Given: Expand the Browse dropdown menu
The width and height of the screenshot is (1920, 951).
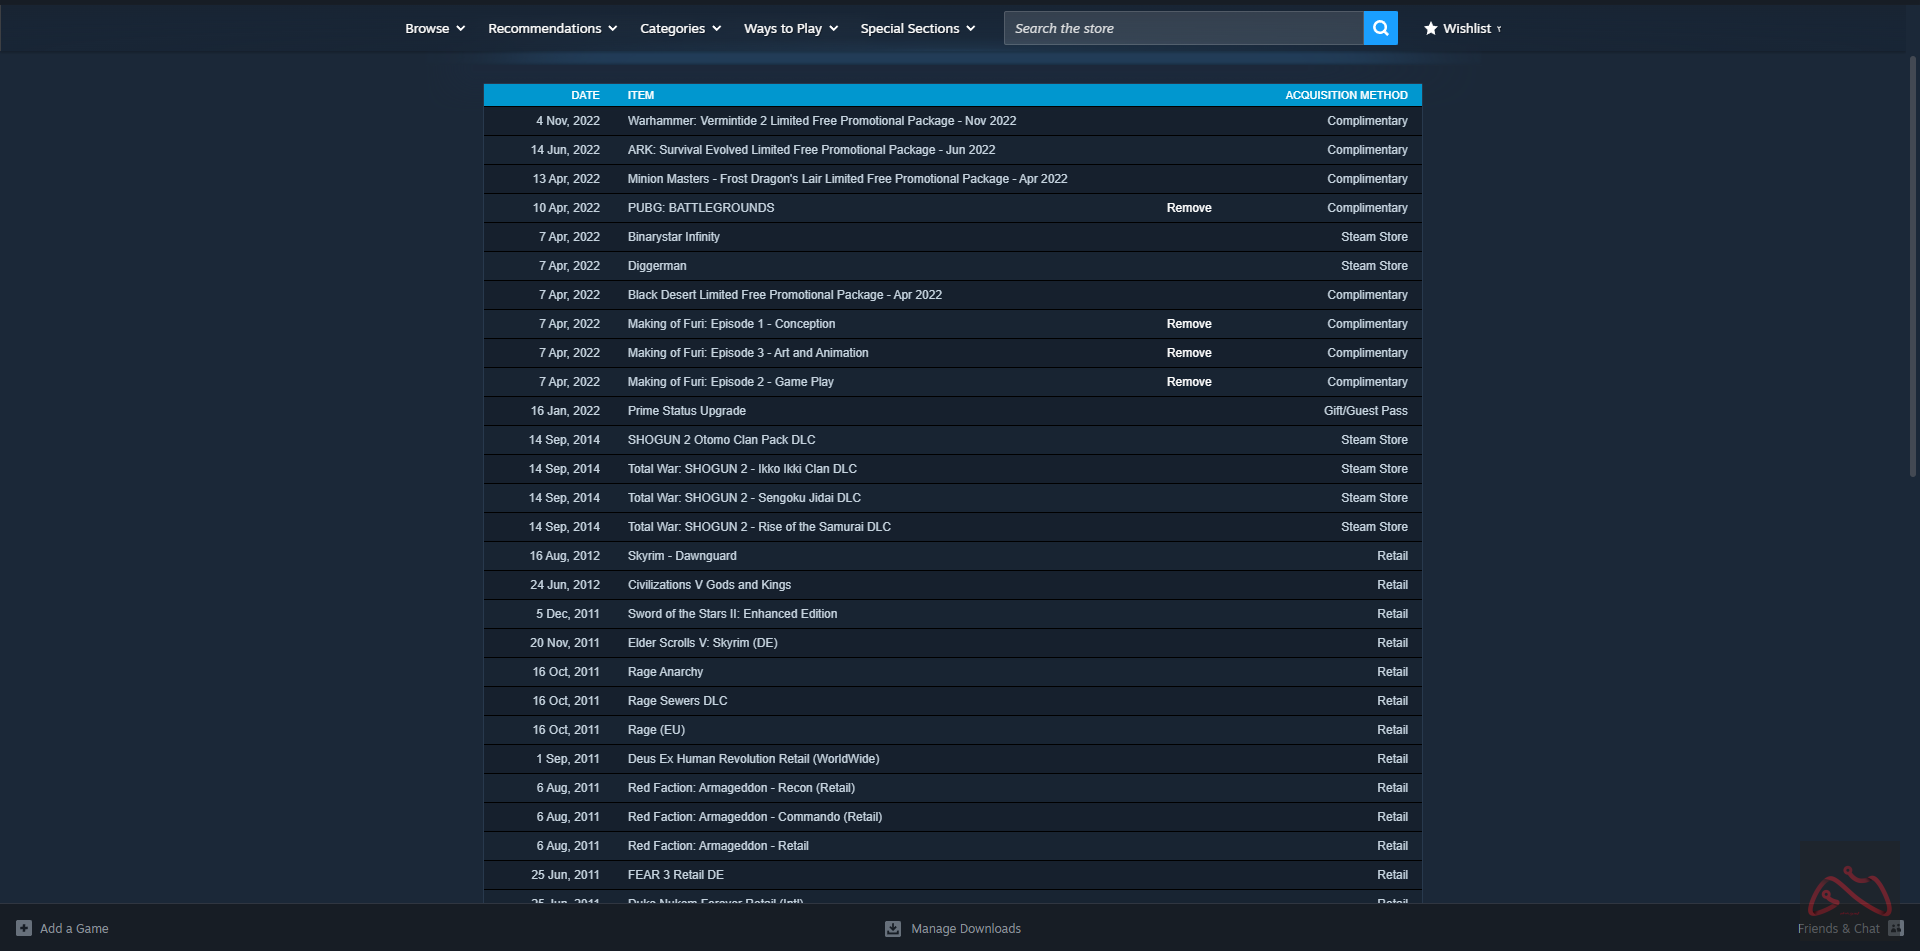Looking at the screenshot, I should point(435,28).
